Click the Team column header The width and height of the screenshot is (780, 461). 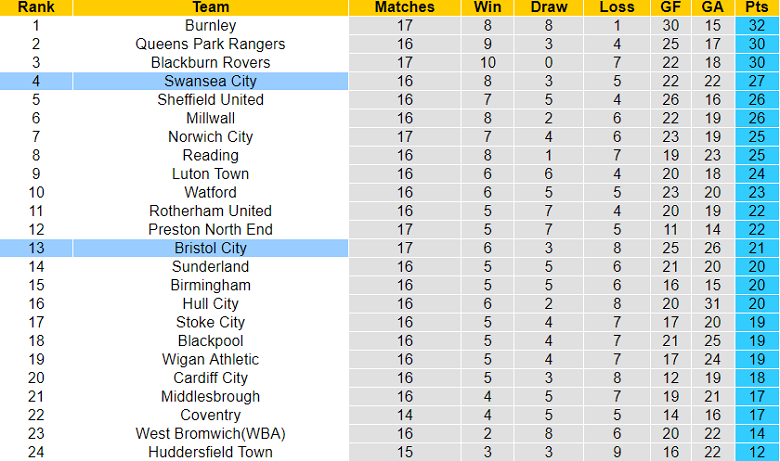[x=210, y=7]
